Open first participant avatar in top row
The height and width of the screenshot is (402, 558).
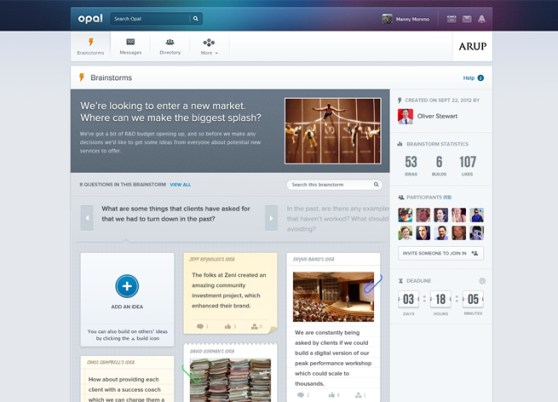pos(405,215)
